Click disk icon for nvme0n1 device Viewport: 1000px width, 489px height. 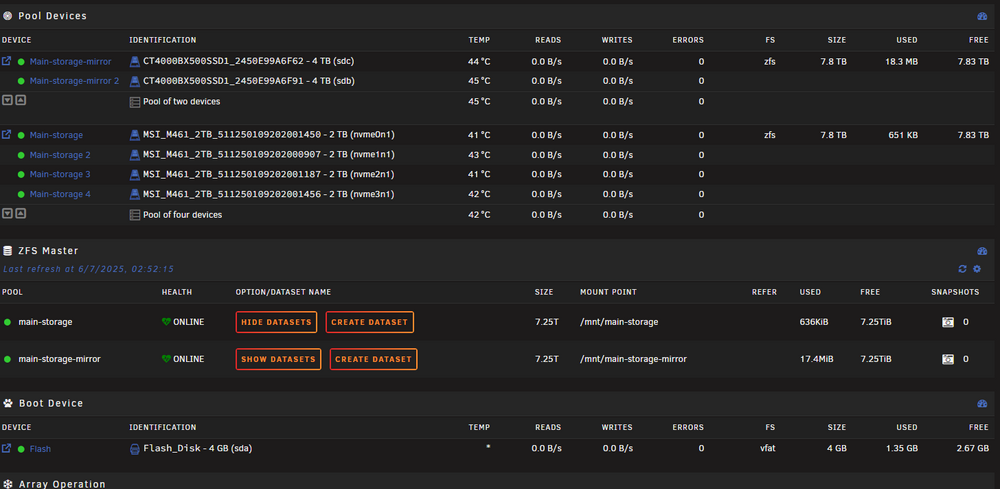(135, 135)
